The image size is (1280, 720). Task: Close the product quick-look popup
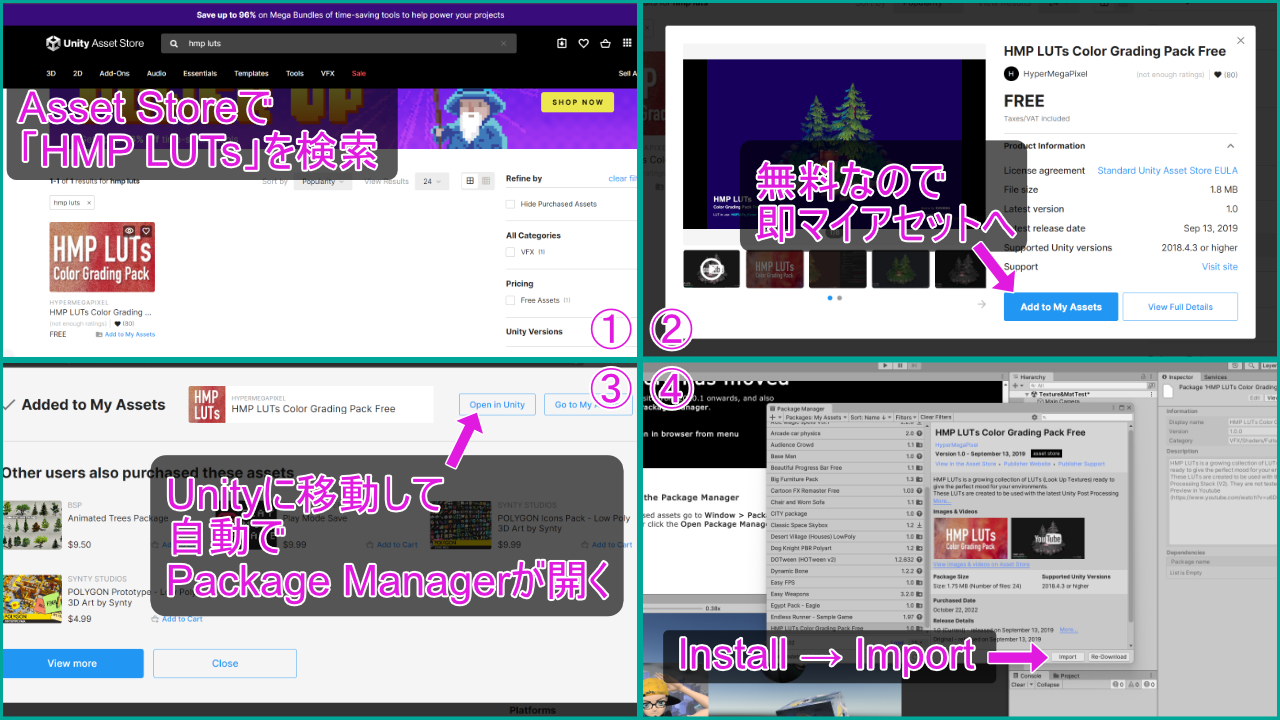coord(1241,41)
